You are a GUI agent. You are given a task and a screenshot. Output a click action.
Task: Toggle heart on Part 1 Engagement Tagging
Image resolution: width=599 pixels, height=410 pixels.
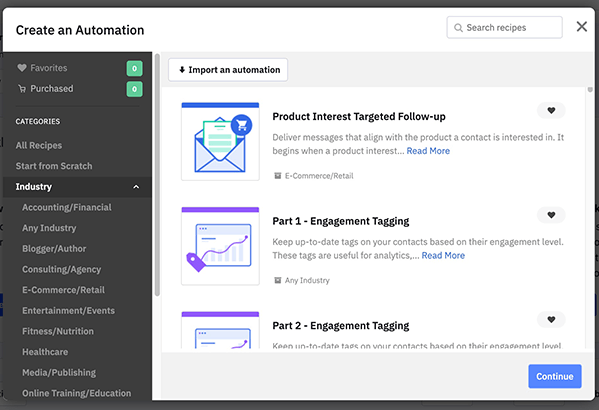click(x=551, y=215)
